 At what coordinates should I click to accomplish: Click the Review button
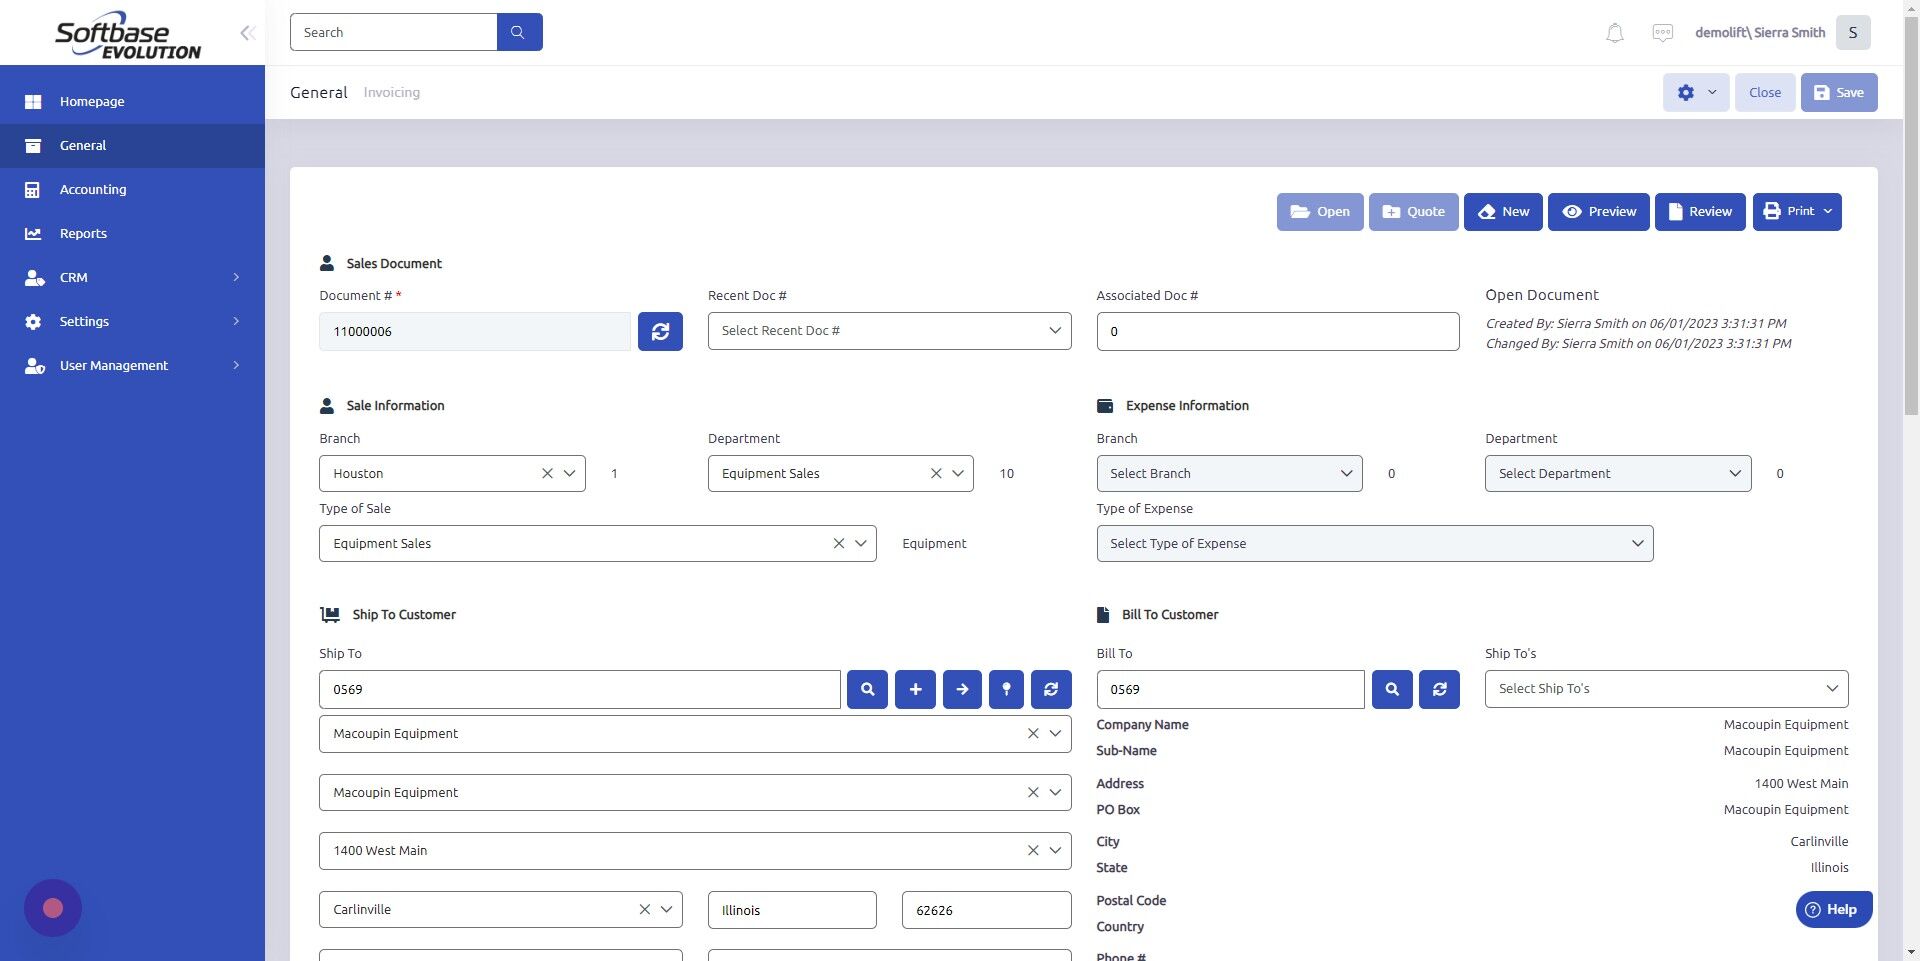coord(1700,211)
